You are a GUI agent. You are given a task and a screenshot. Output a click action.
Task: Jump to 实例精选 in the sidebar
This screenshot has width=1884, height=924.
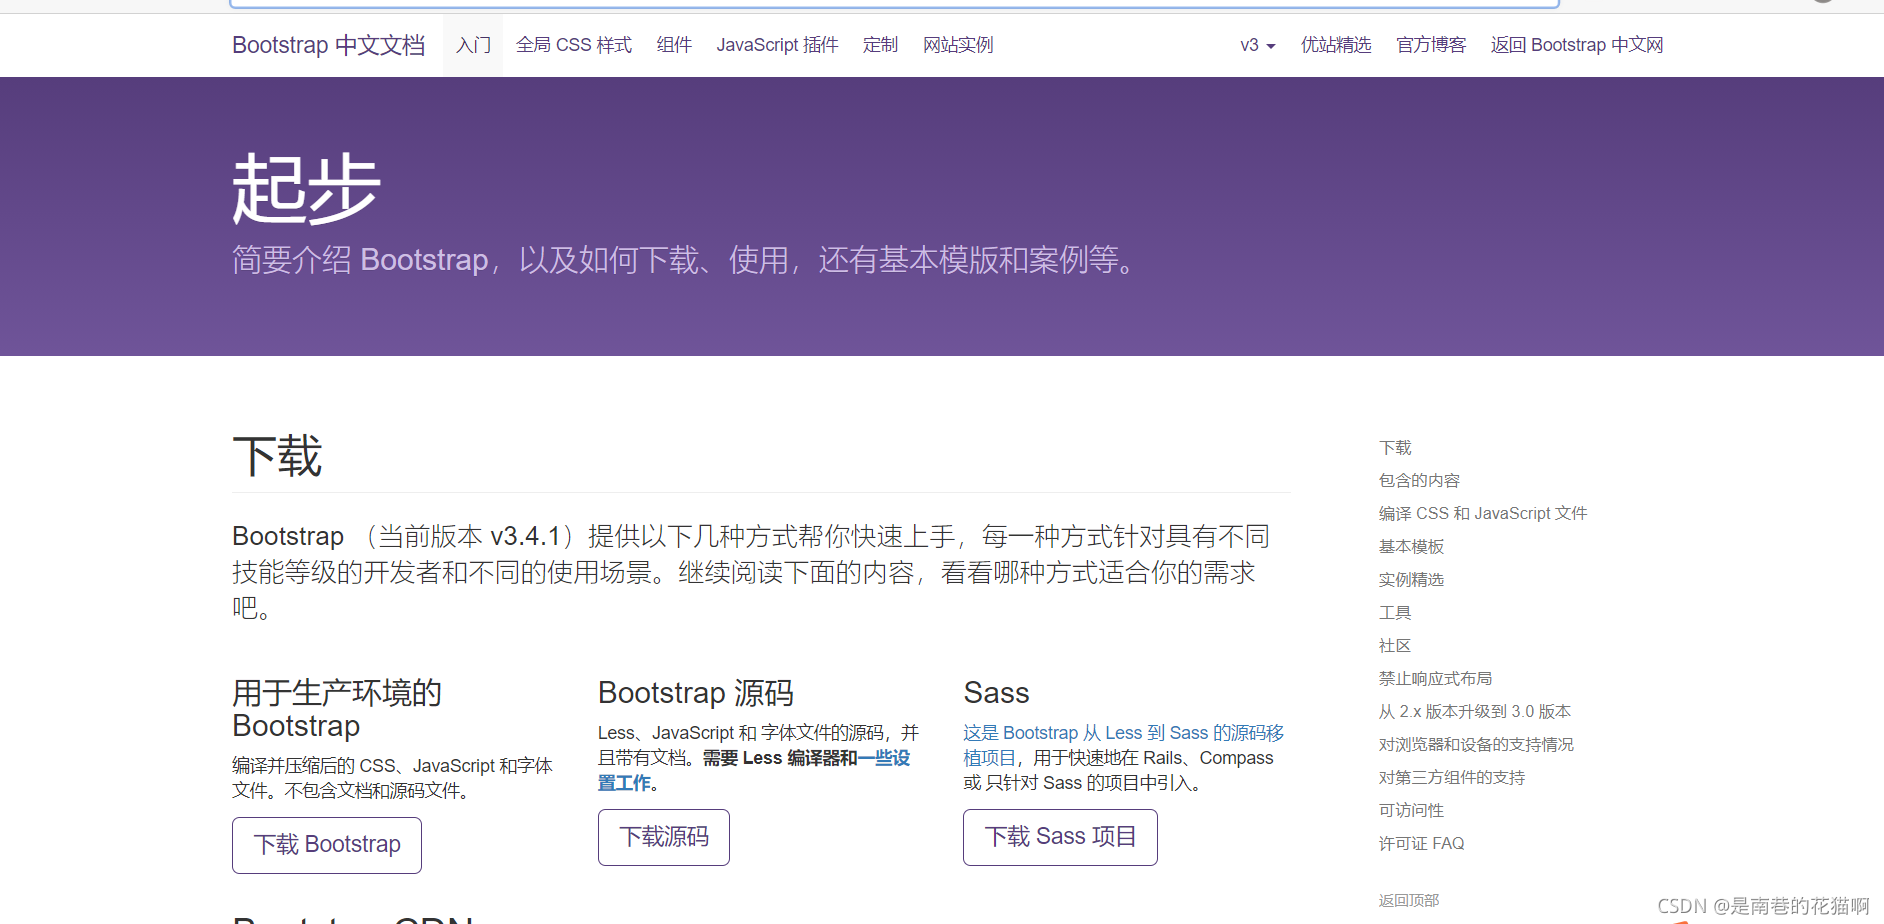point(1411,580)
